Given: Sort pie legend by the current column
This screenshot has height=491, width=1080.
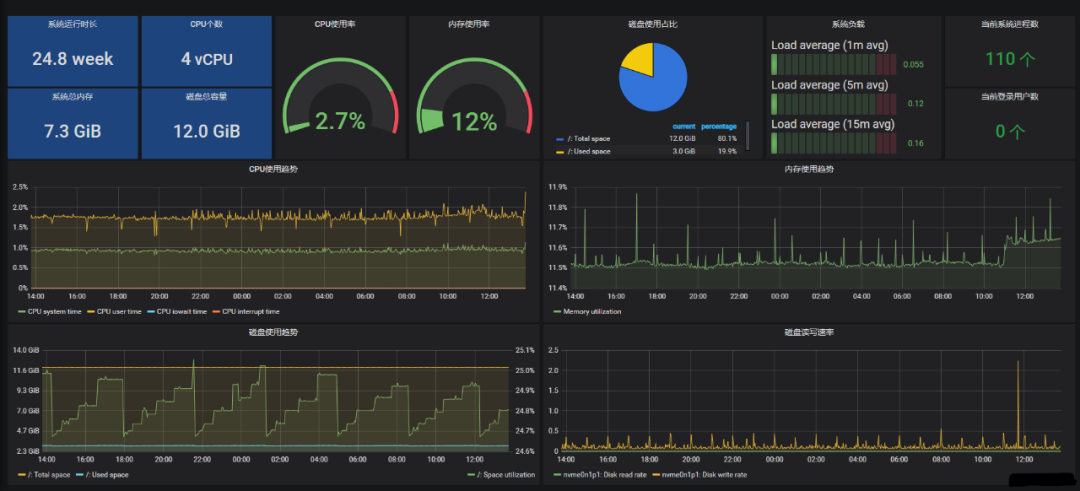Looking at the screenshot, I should coord(682,127).
